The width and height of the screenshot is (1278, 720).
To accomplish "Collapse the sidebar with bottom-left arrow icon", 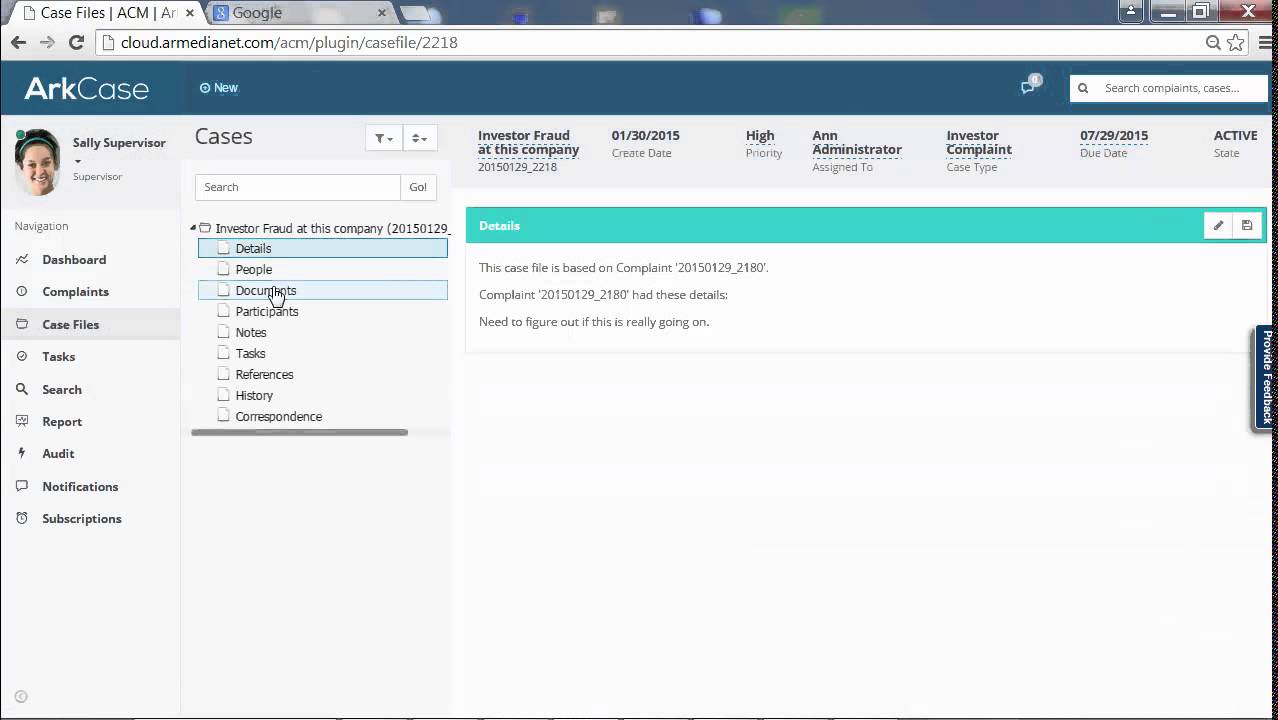I will point(21,697).
